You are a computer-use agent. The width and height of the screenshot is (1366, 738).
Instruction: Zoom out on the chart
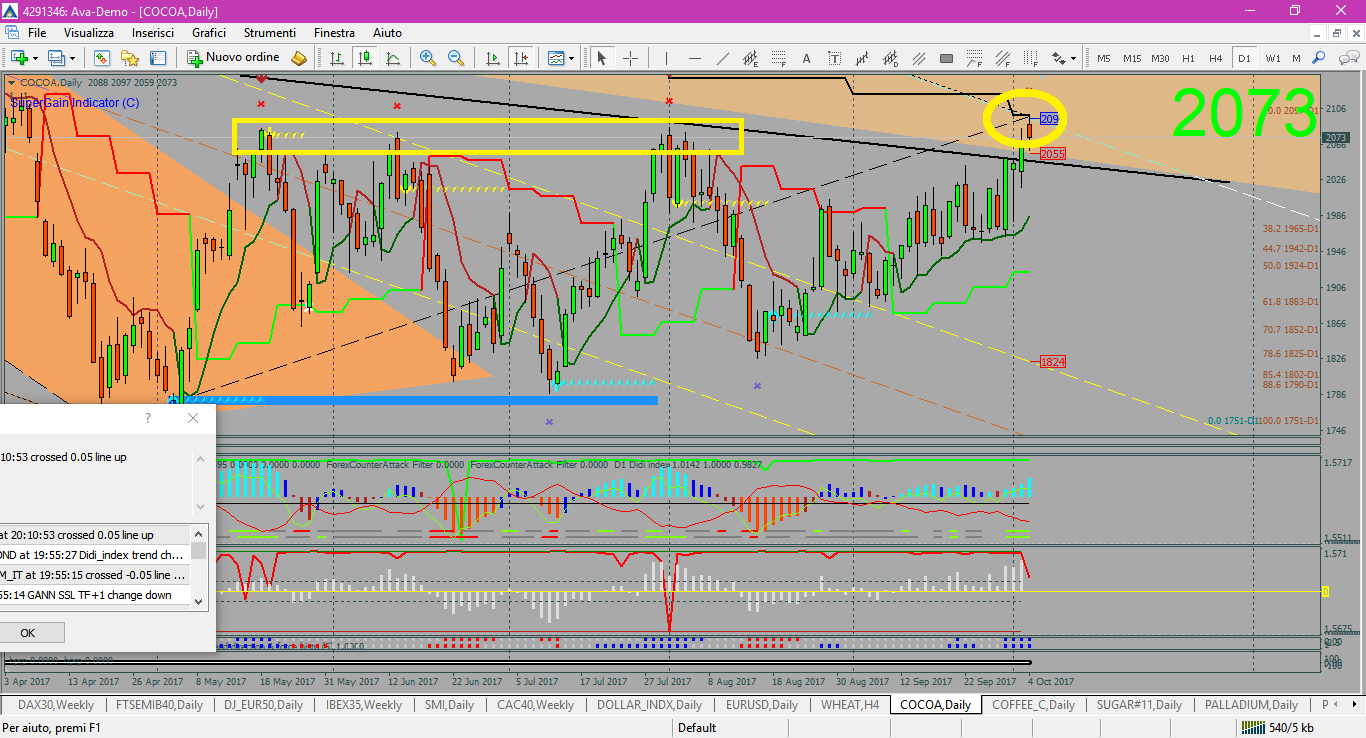(456, 58)
